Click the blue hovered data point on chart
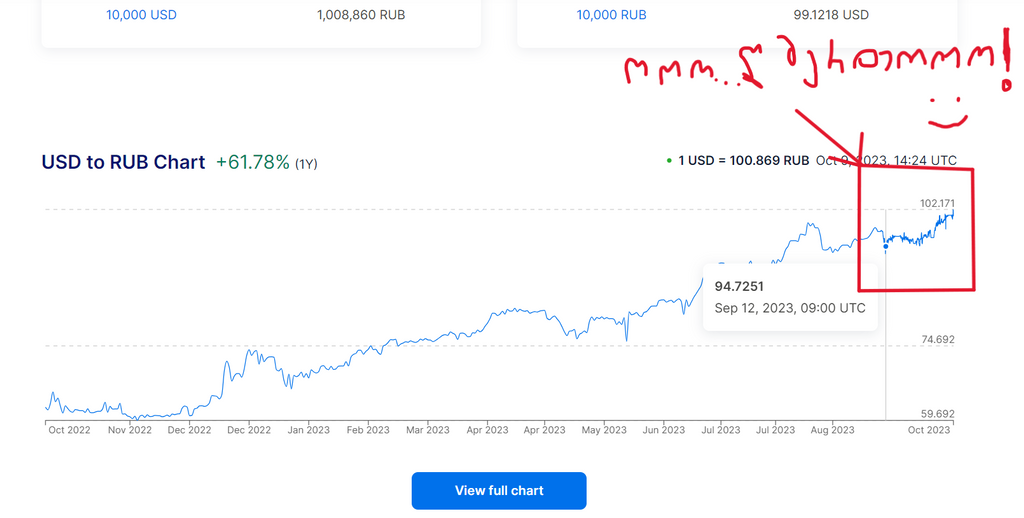Screen dimensions: 1024x518 [886, 246]
